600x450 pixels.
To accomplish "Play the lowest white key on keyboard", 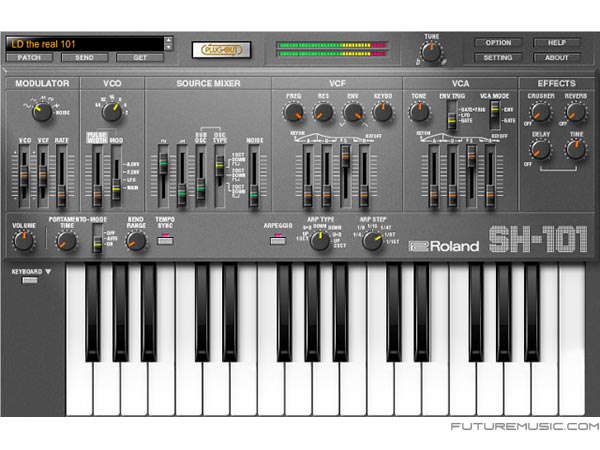I will [x=79, y=386].
